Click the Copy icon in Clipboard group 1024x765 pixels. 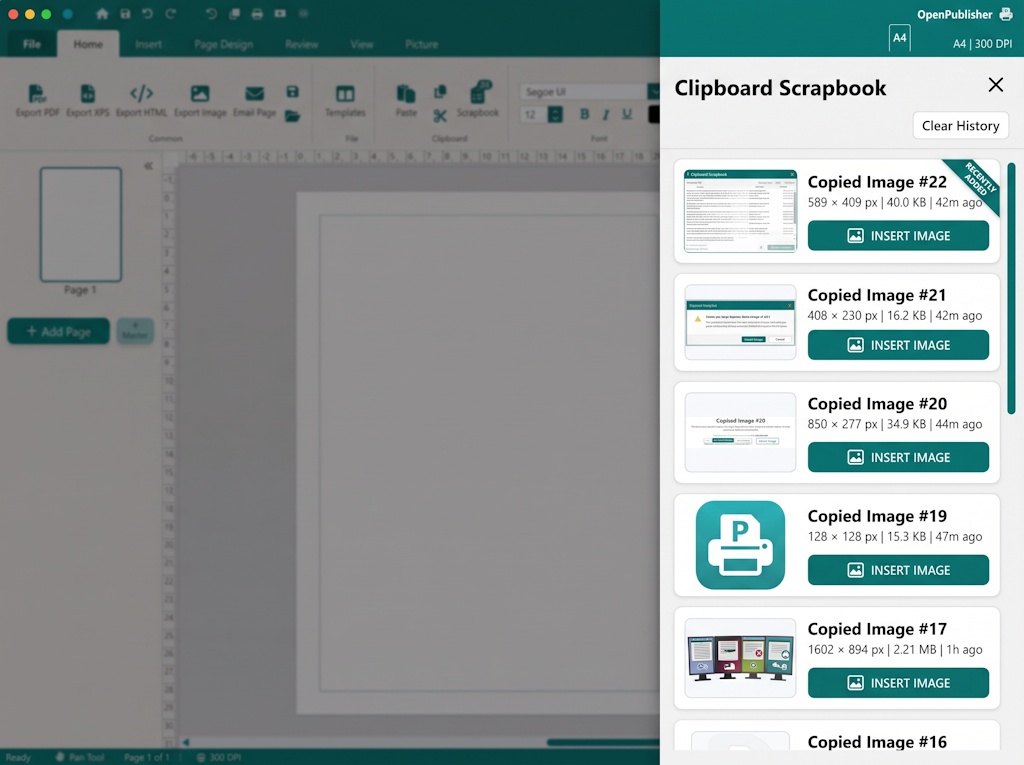tap(440, 91)
